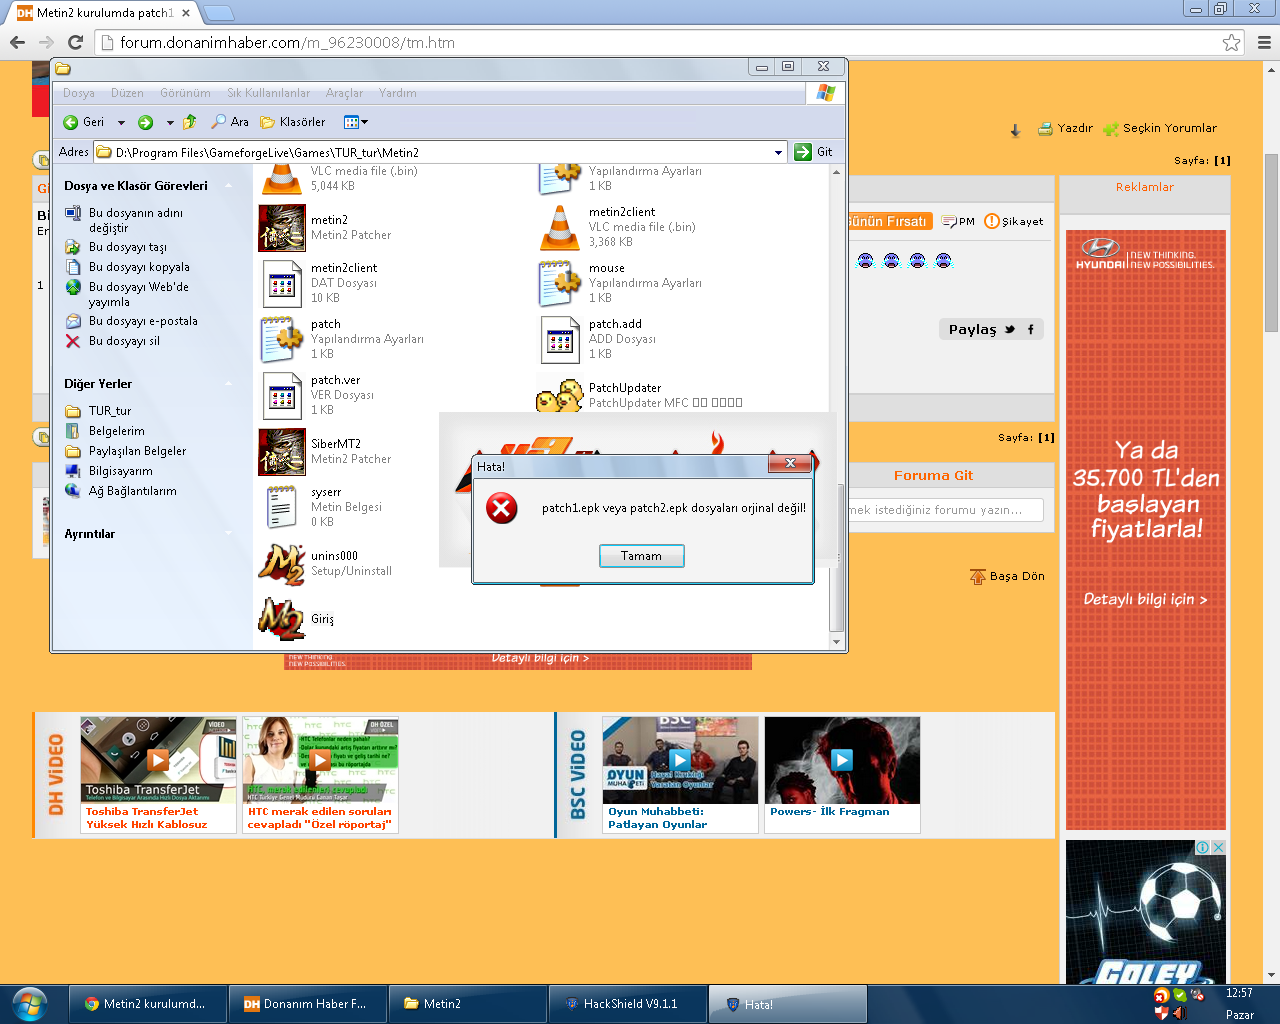This screenshot has height=1024, width=1280.
Task: Click the Paylaş share button
Action: click(991, 329)
